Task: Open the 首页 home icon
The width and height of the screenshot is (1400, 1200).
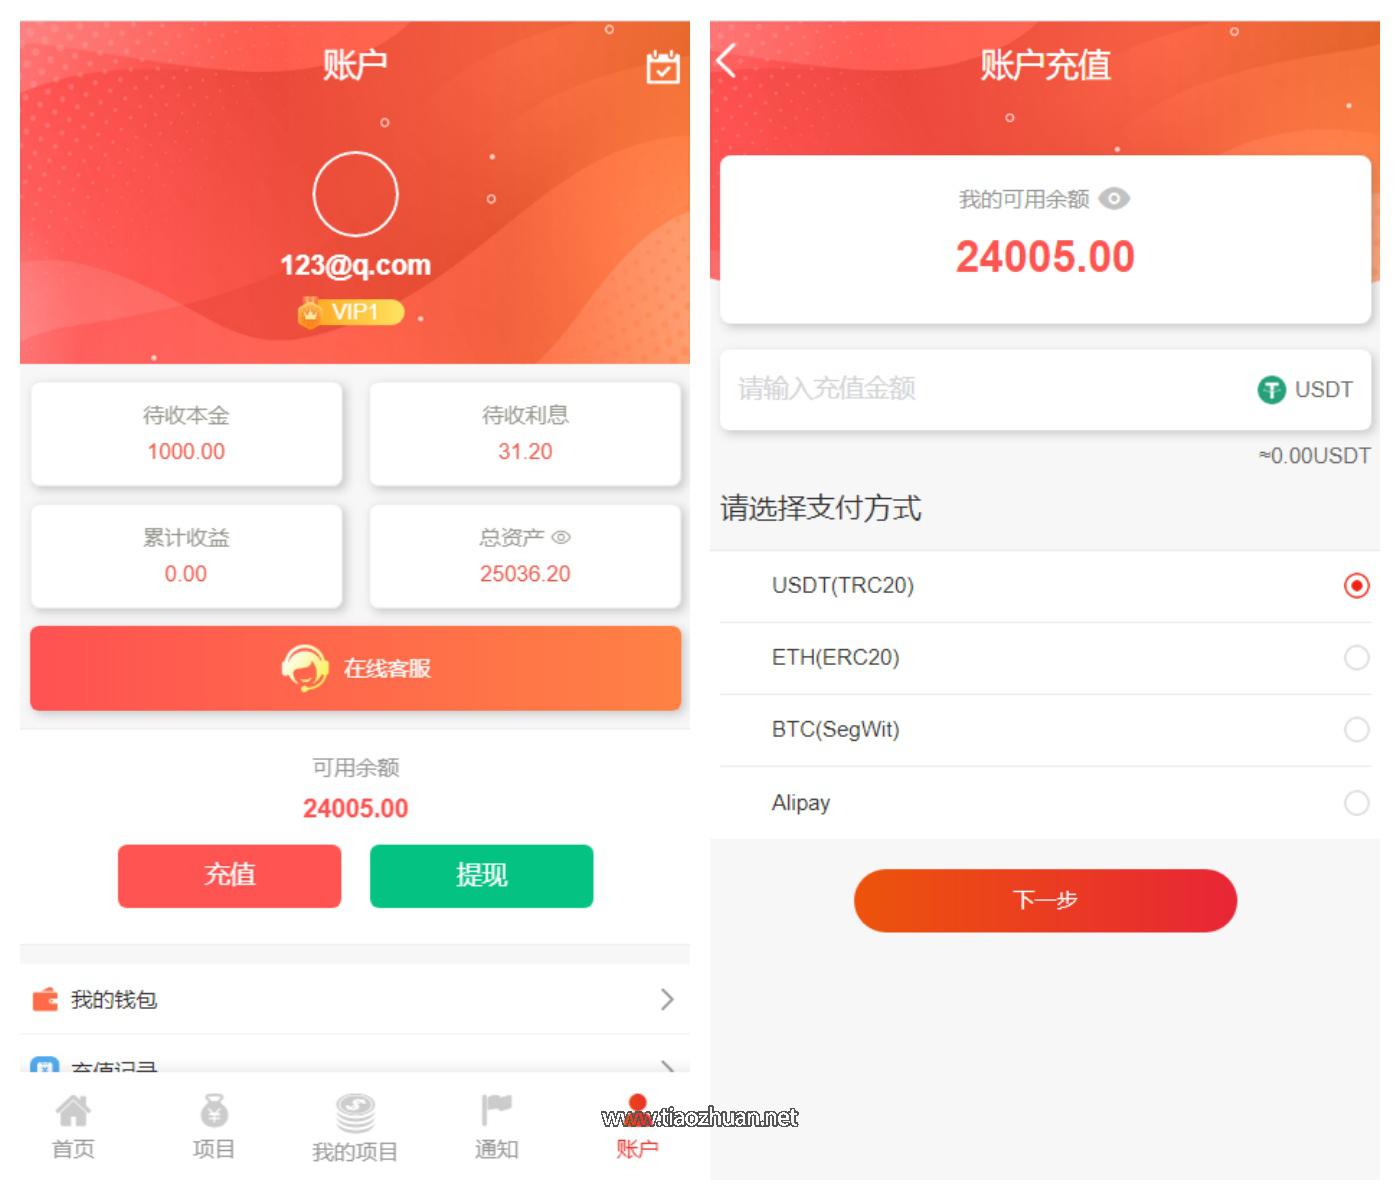Action: coord(73,1110)
